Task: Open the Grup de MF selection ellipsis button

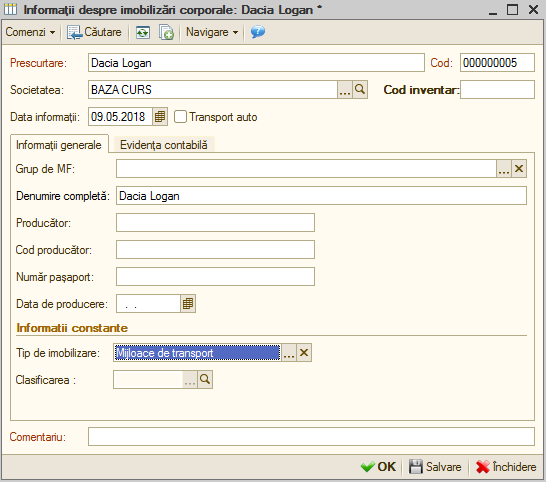Action: click(x=504, y=169)
